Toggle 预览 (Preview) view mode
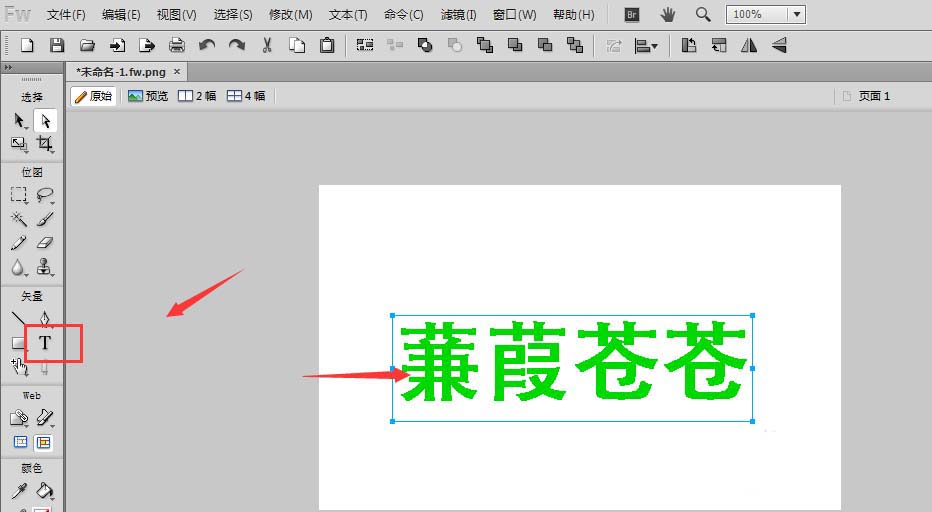Viewport: 932px width, 512px height. point(148,96)
